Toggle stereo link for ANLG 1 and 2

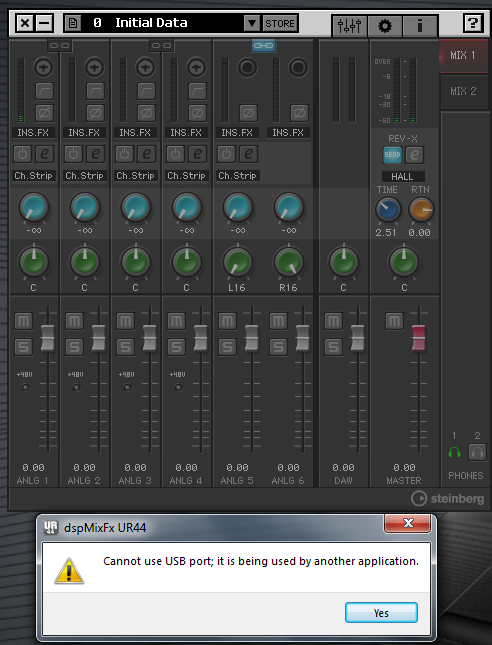click(60, 45)
